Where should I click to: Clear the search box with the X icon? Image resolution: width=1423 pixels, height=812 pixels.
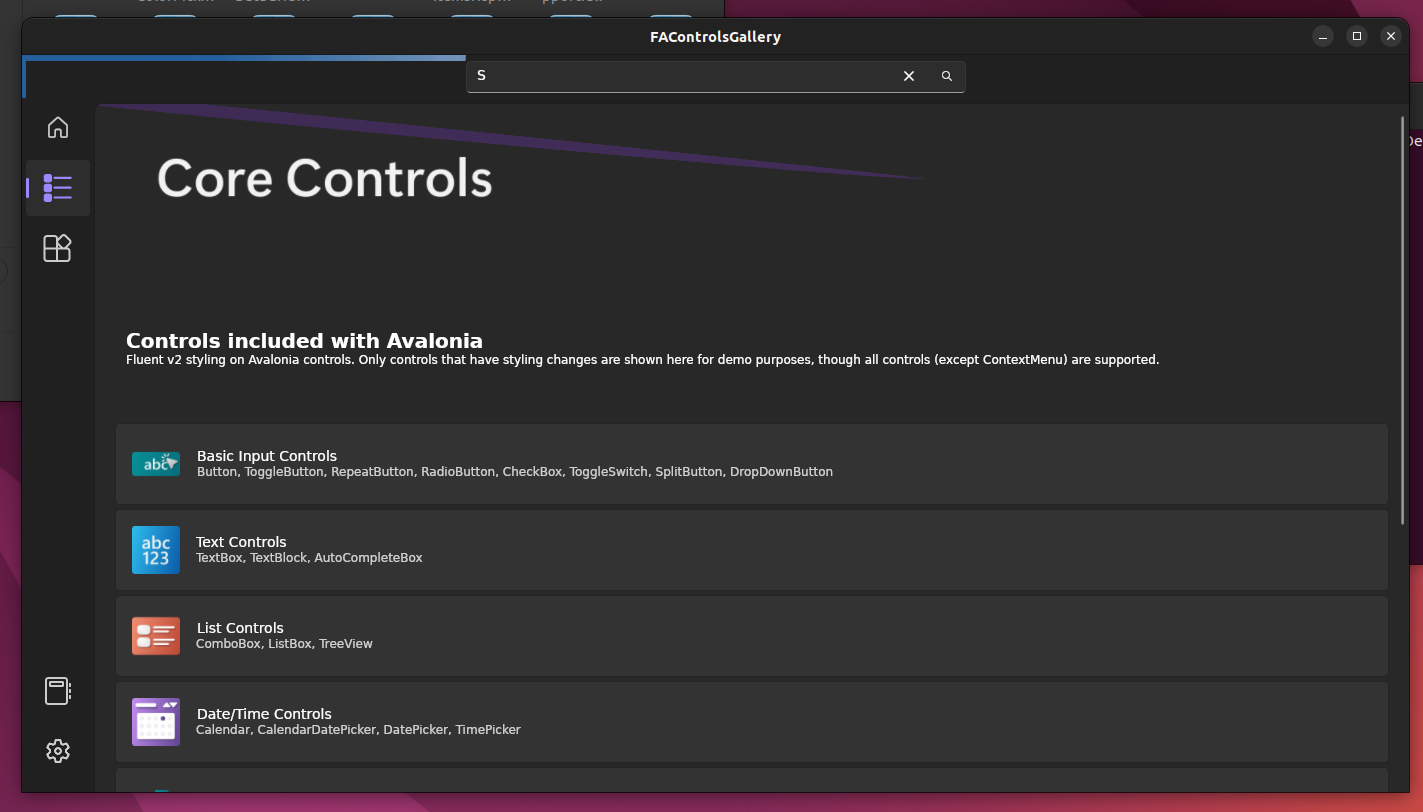908,75
